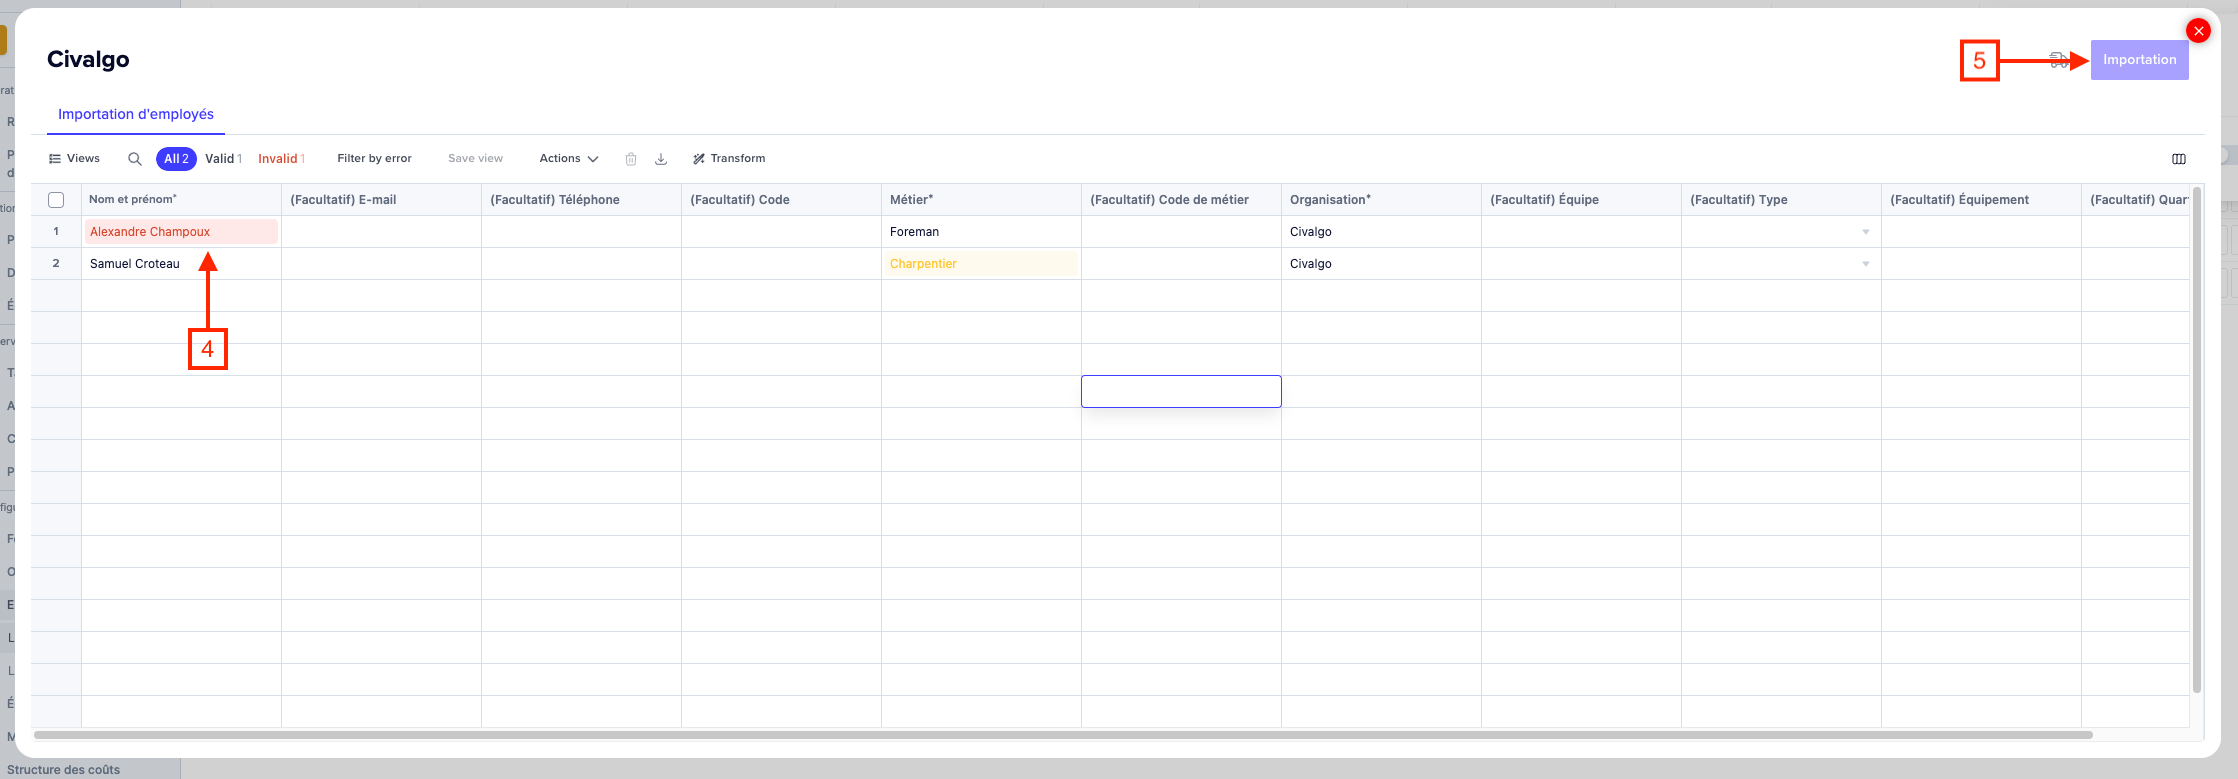Image resolution: width=2238 pixels, height=779 pixels.
Task: Open the Views list icon
Action: [x=74, y=159]
